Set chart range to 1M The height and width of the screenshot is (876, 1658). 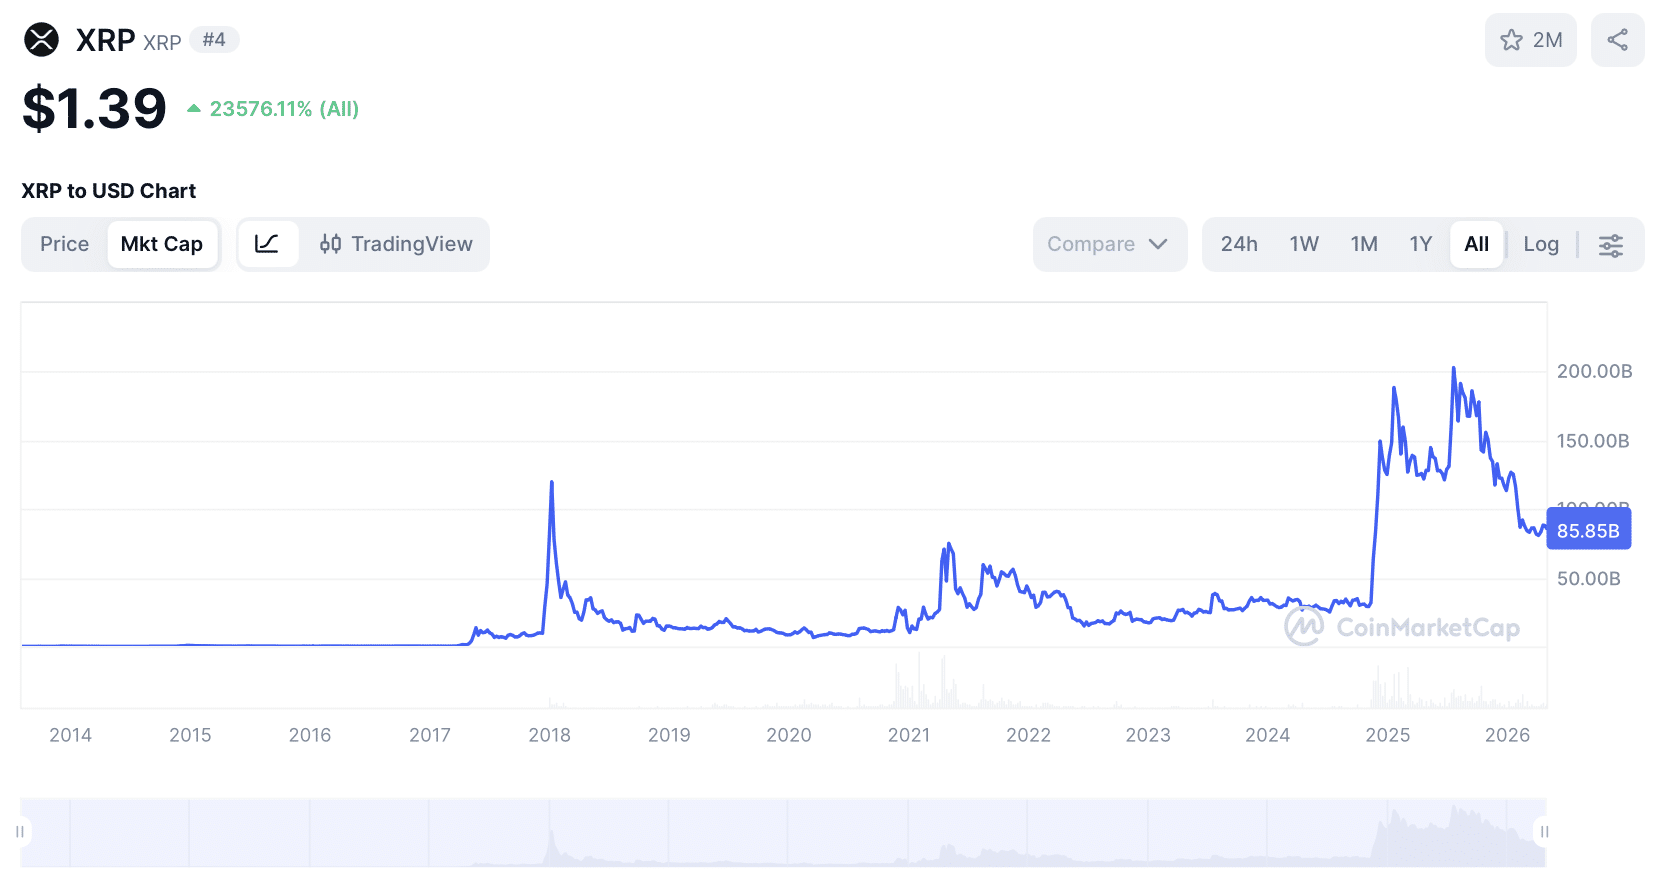[x=1364, y=244]
